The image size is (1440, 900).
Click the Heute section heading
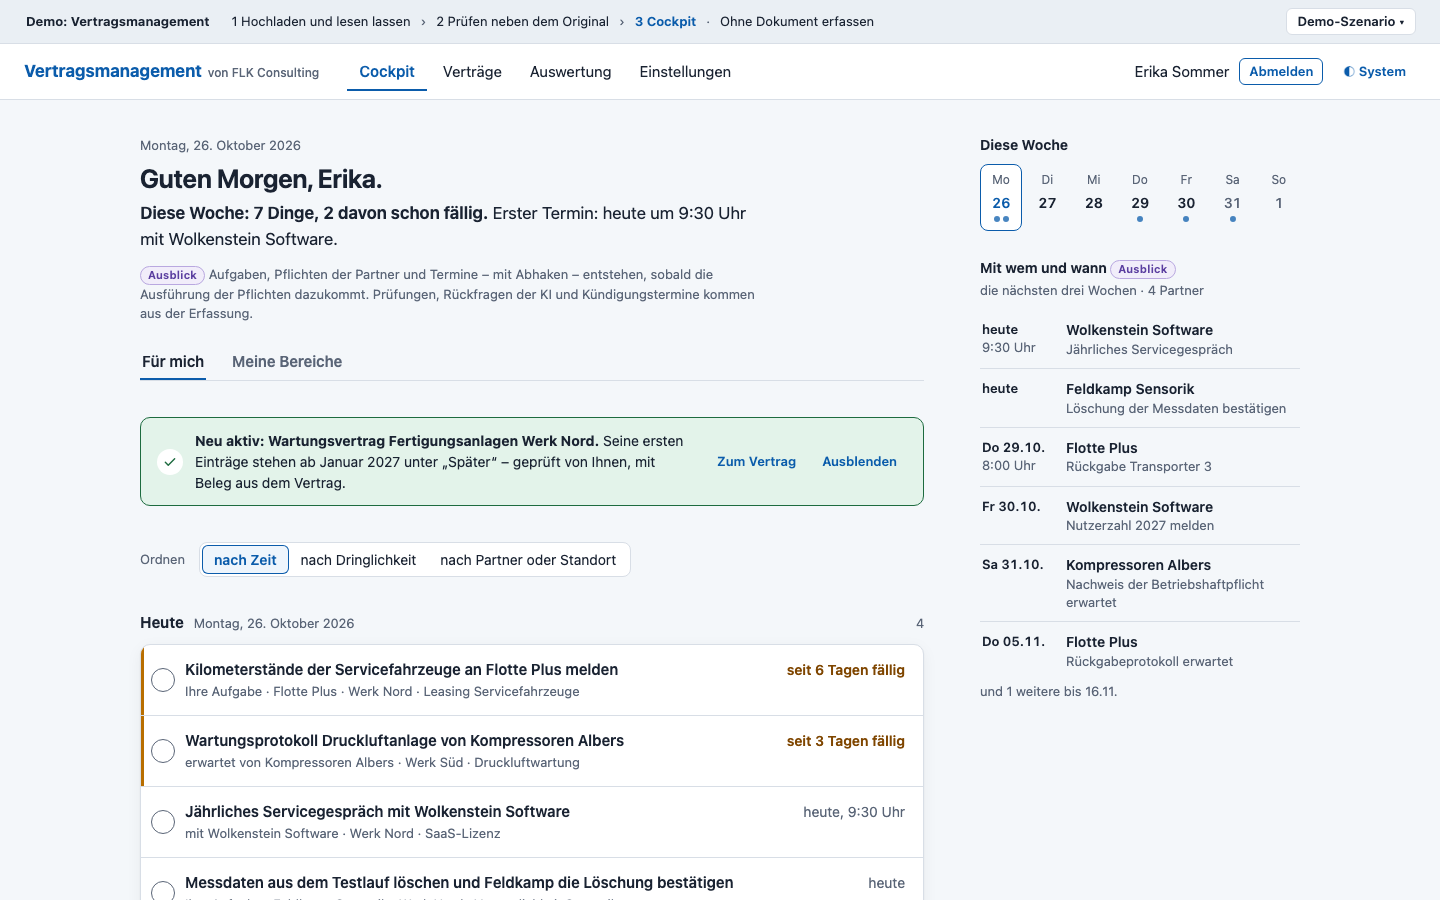pyautogui.click(x=162, y=622)
